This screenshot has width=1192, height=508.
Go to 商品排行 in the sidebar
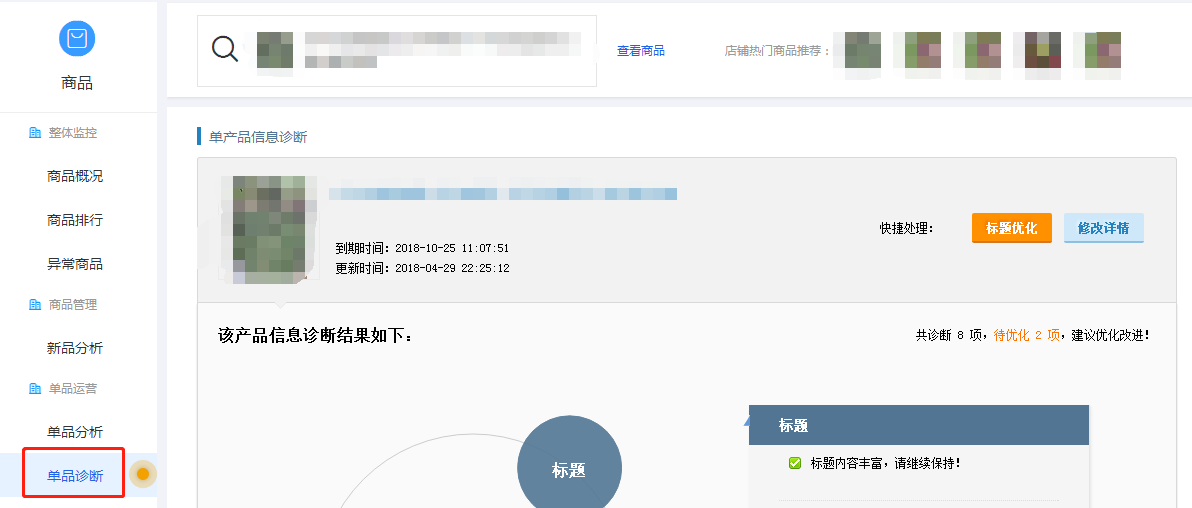75,220
